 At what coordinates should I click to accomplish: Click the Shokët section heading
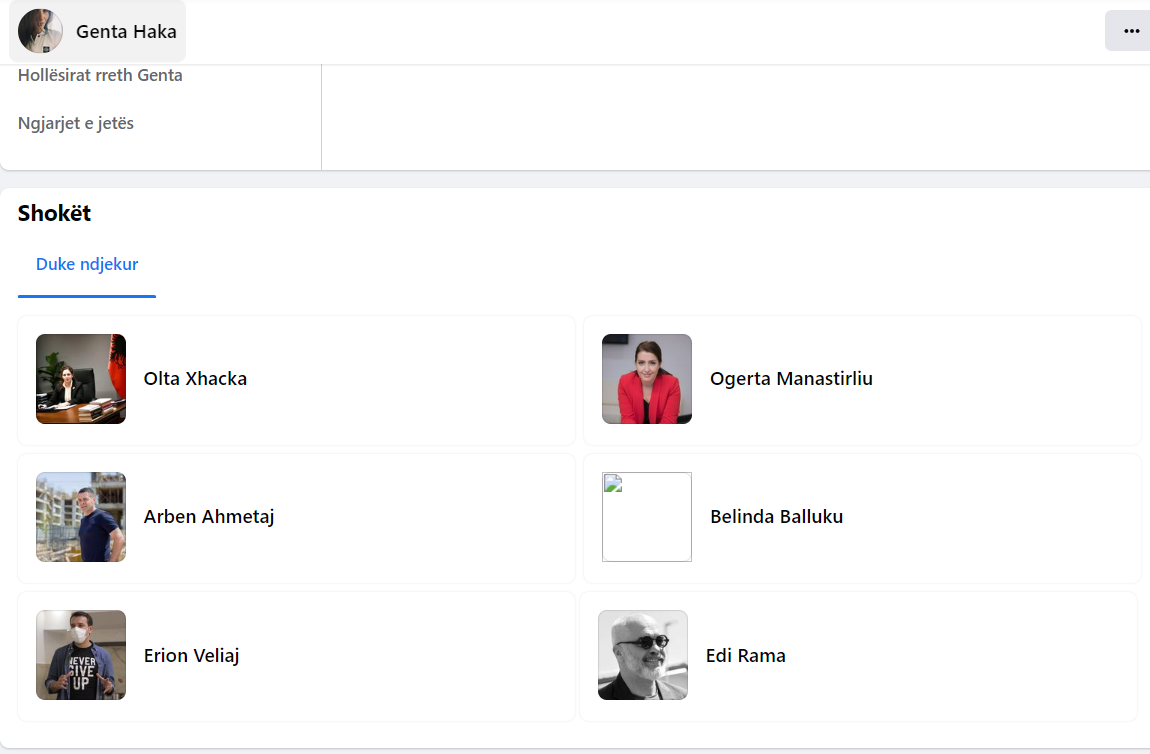click(x=54, y=213)
